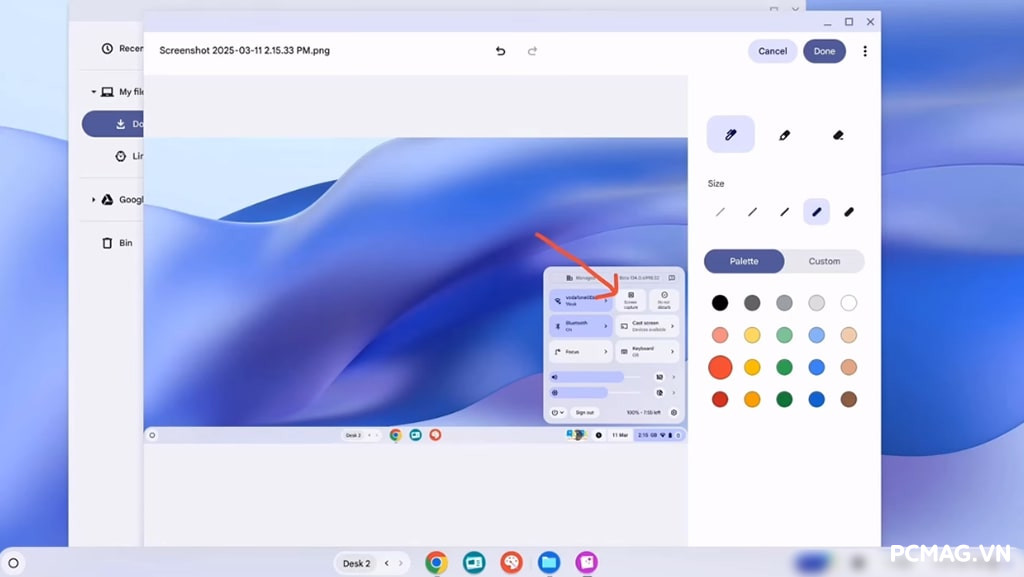This screenshot has height=577, width=1024.
Task: Open the Bin in the Files sidebar
Action: 110,242
